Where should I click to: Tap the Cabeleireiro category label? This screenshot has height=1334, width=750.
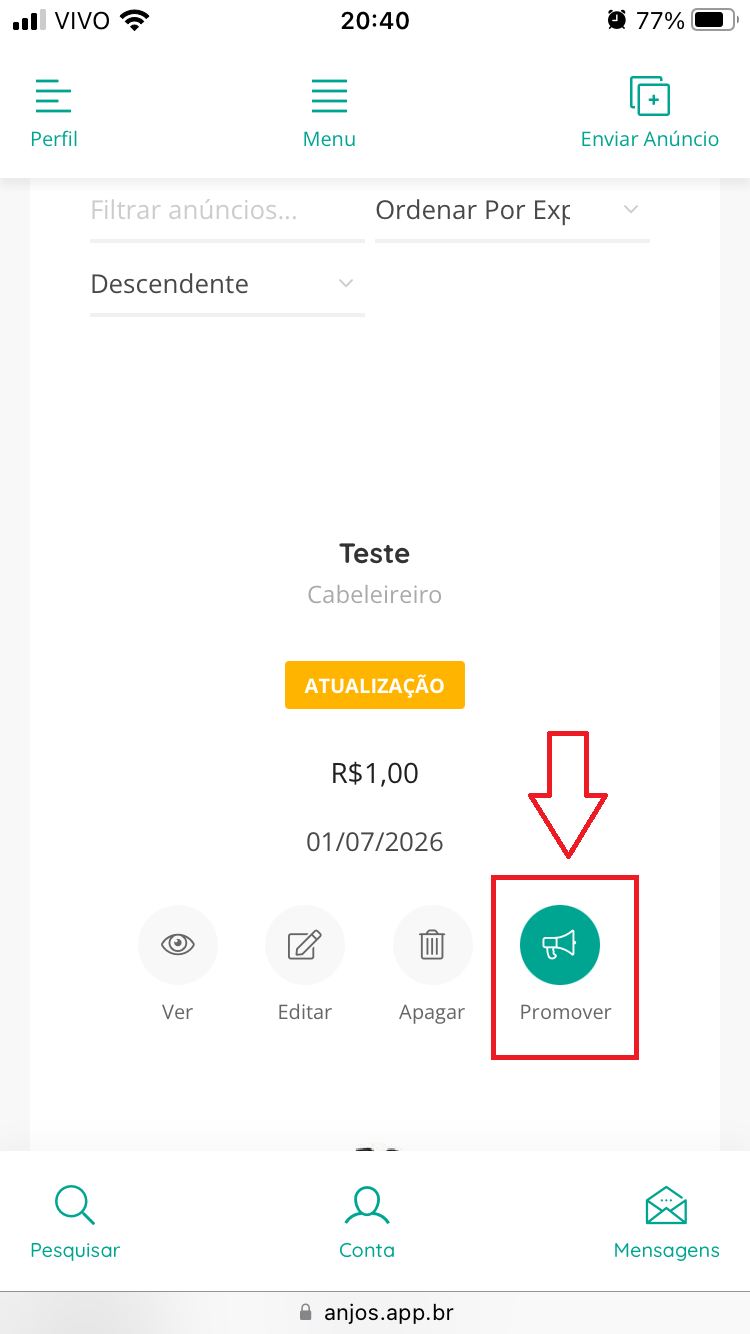[x=375, y=595]
